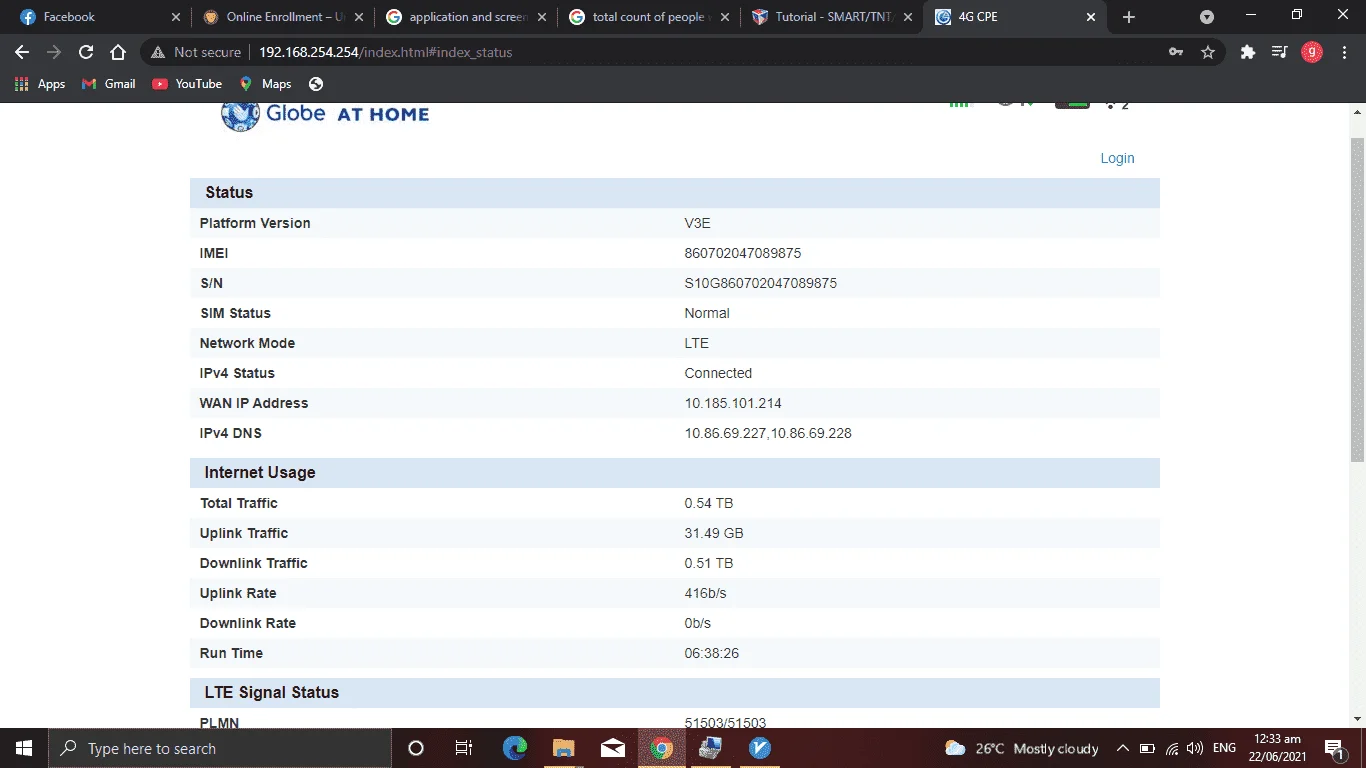Viewport: 1366px width, 768px height.
Task: Click the Internet Usage section header
Action: pyautogui.click(x=675, y=473)
